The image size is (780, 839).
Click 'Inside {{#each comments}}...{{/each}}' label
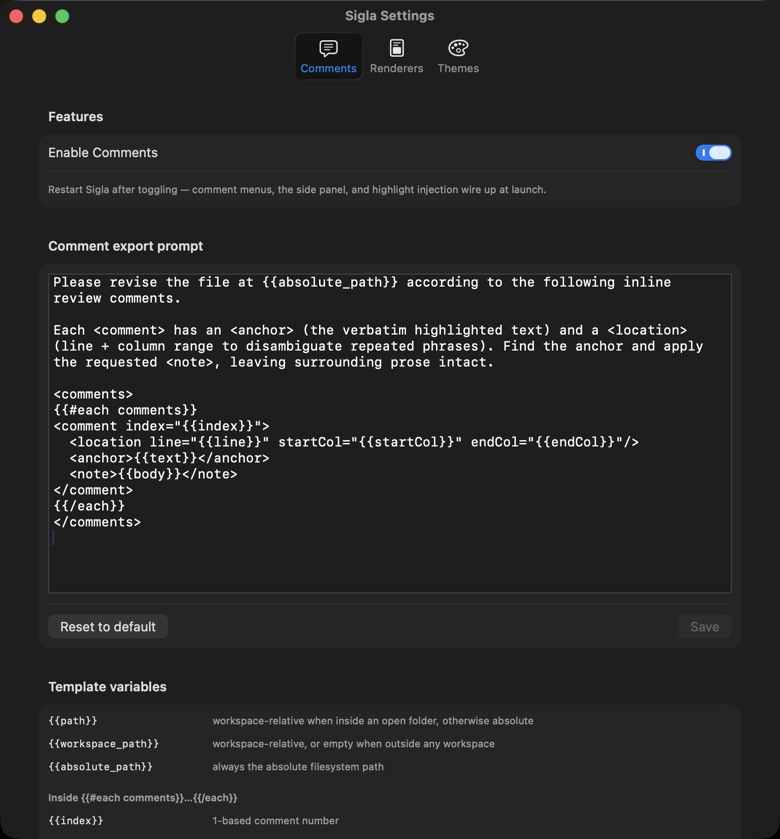point(143,798)
